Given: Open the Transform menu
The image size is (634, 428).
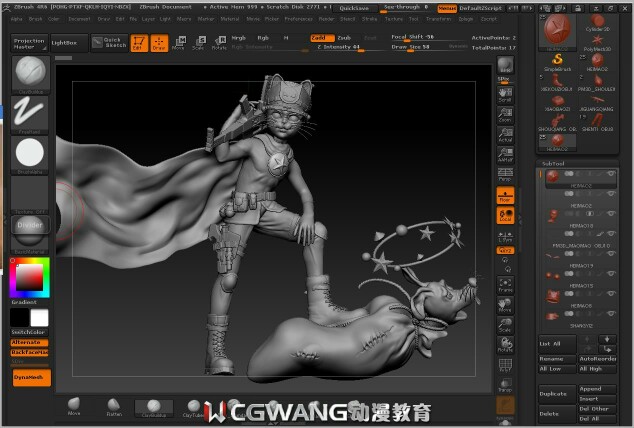Looking at the screenshot, I should point(439,19).
